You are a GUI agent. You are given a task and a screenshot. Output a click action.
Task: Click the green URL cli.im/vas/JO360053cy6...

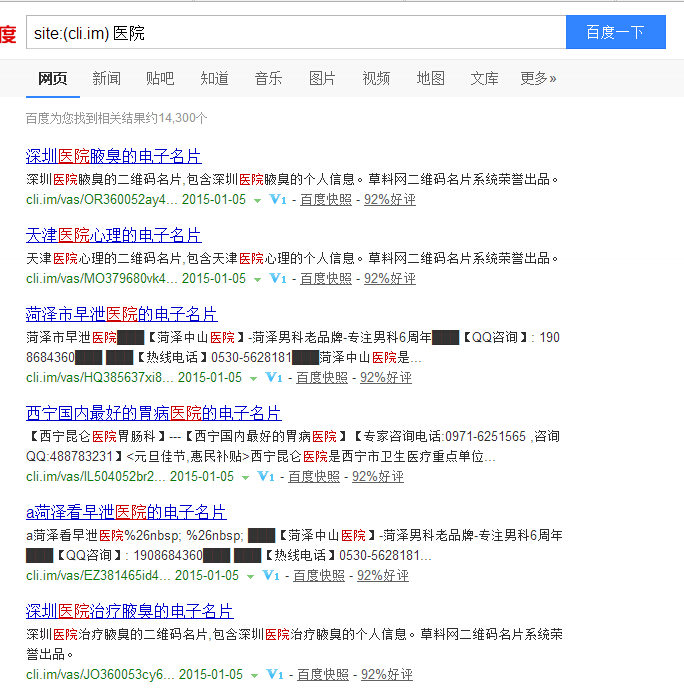(100, 674)
